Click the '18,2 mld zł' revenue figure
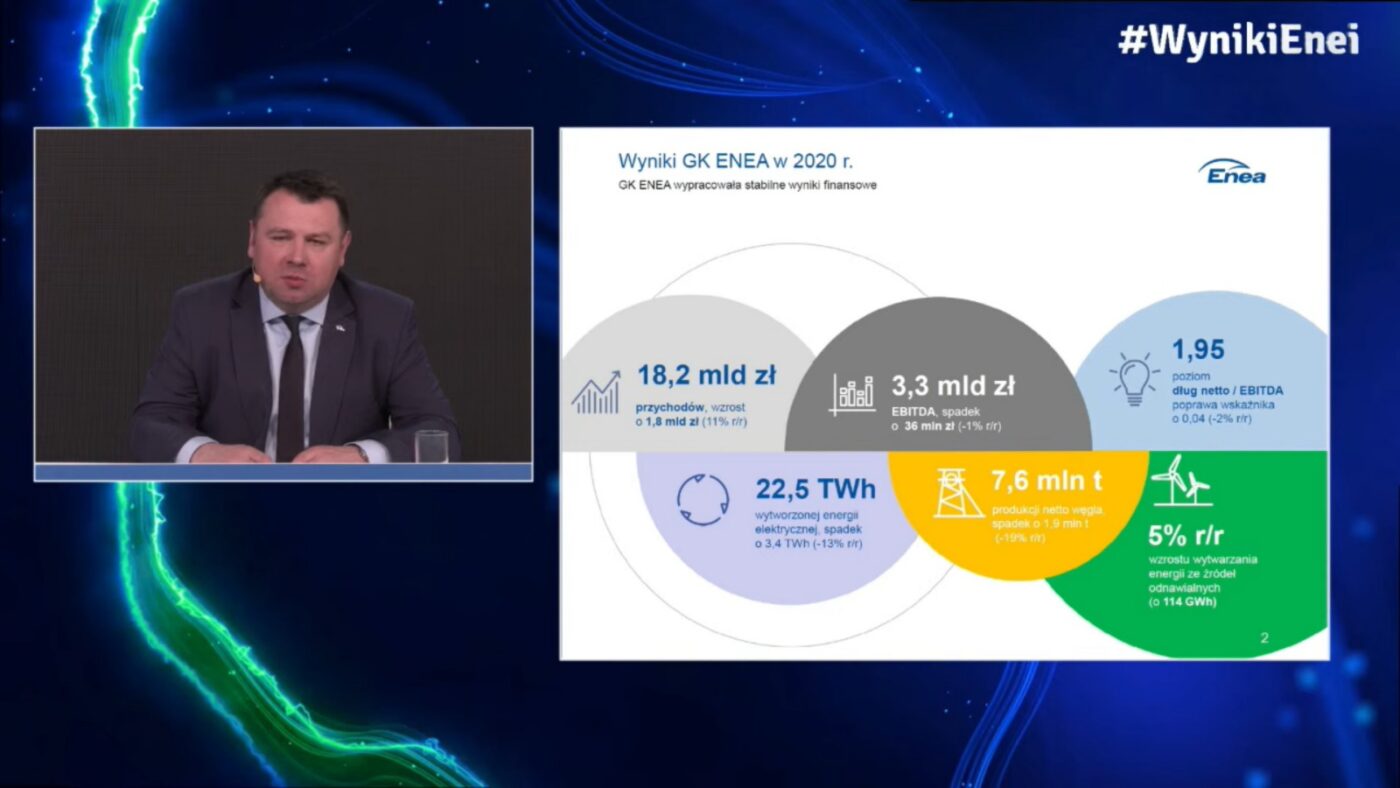The image size is (1400, 788). (x=706, y=375)
